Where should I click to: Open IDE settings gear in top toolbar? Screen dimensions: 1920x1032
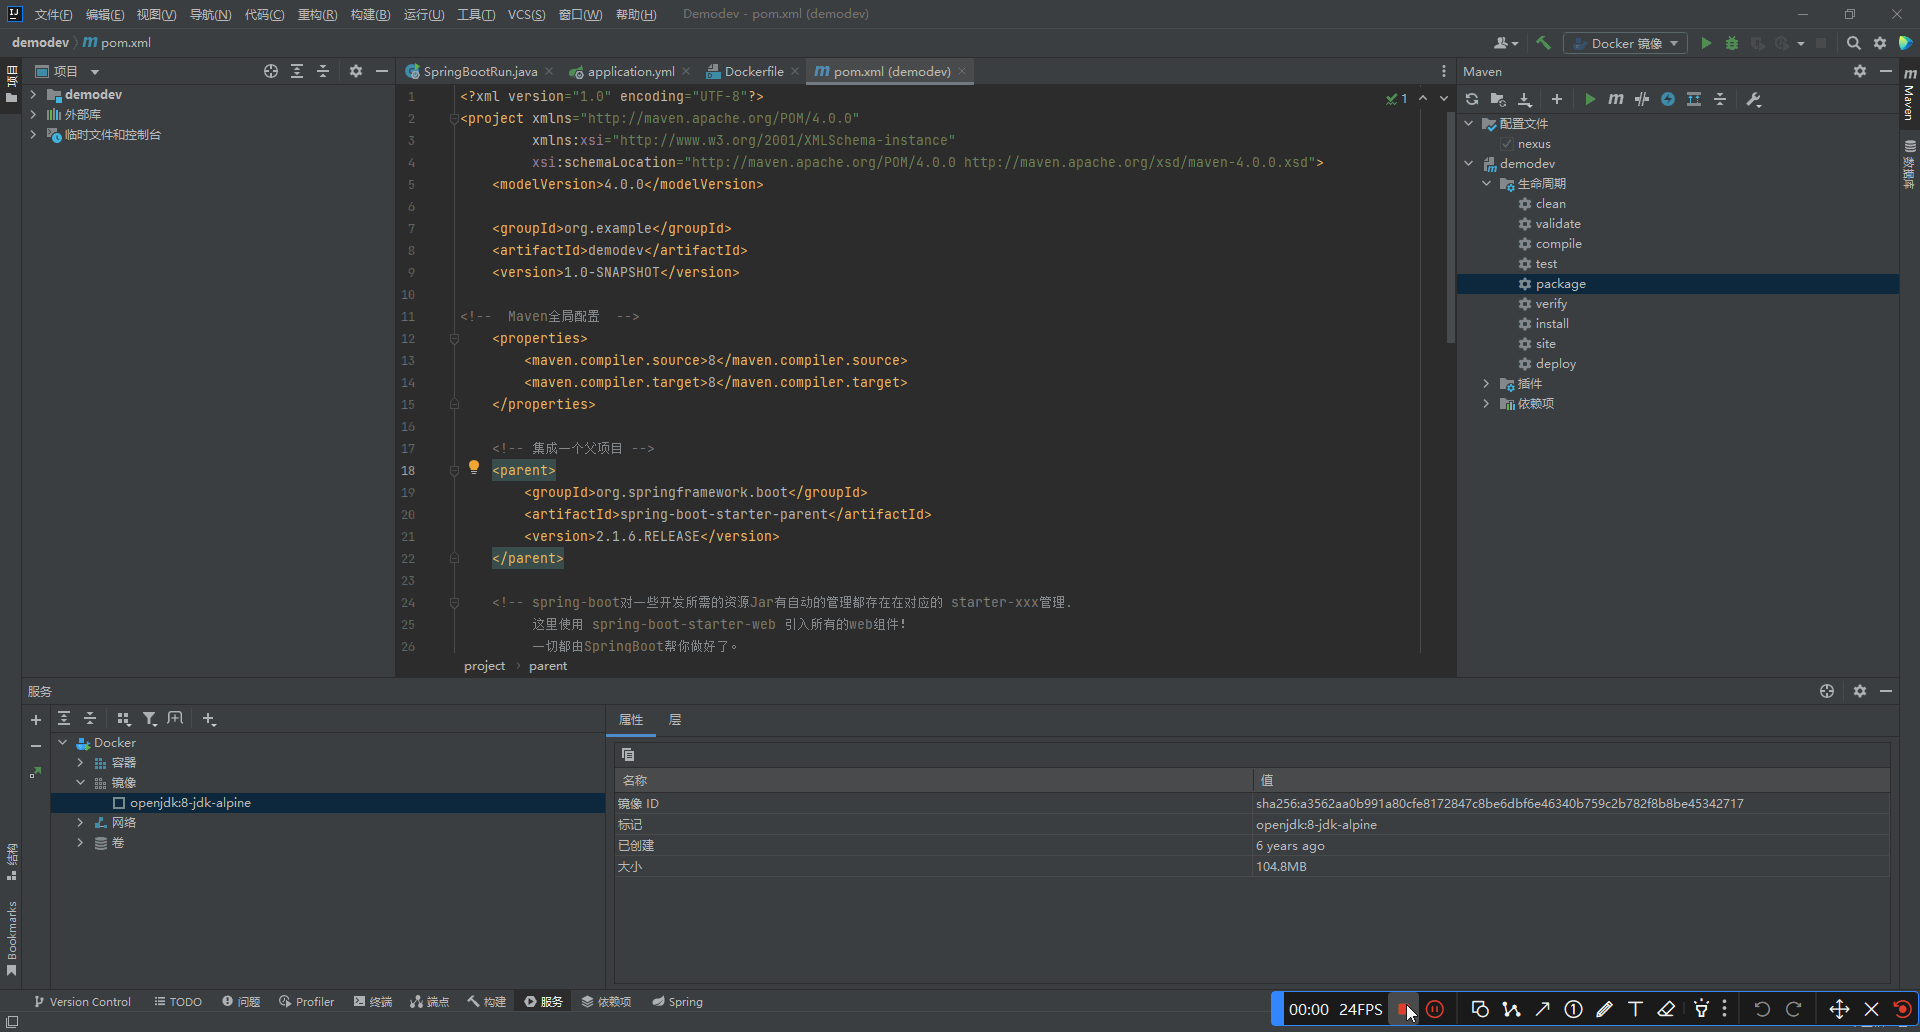1880,43
